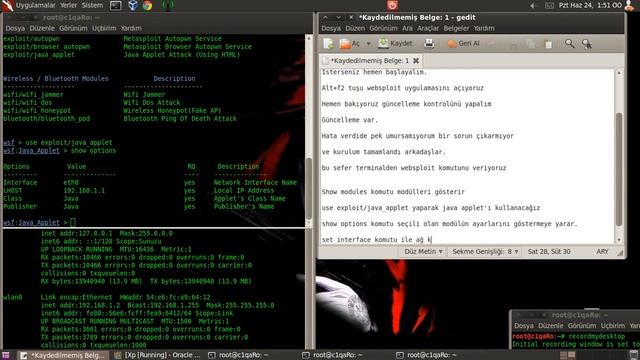The width and height of the screenshot is (640, 360).
Task: Close the Kaydedilmemiş Belge: 1 tab
Action: coord(416,60)
